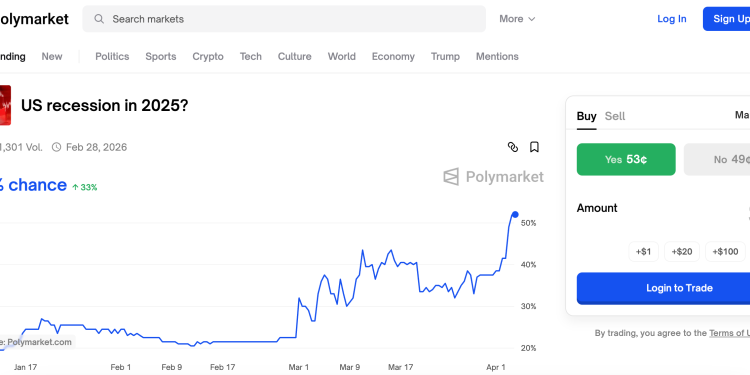Click the Polymarket logo in header
This screenshot has width=750, height=375.
(34, 19)
